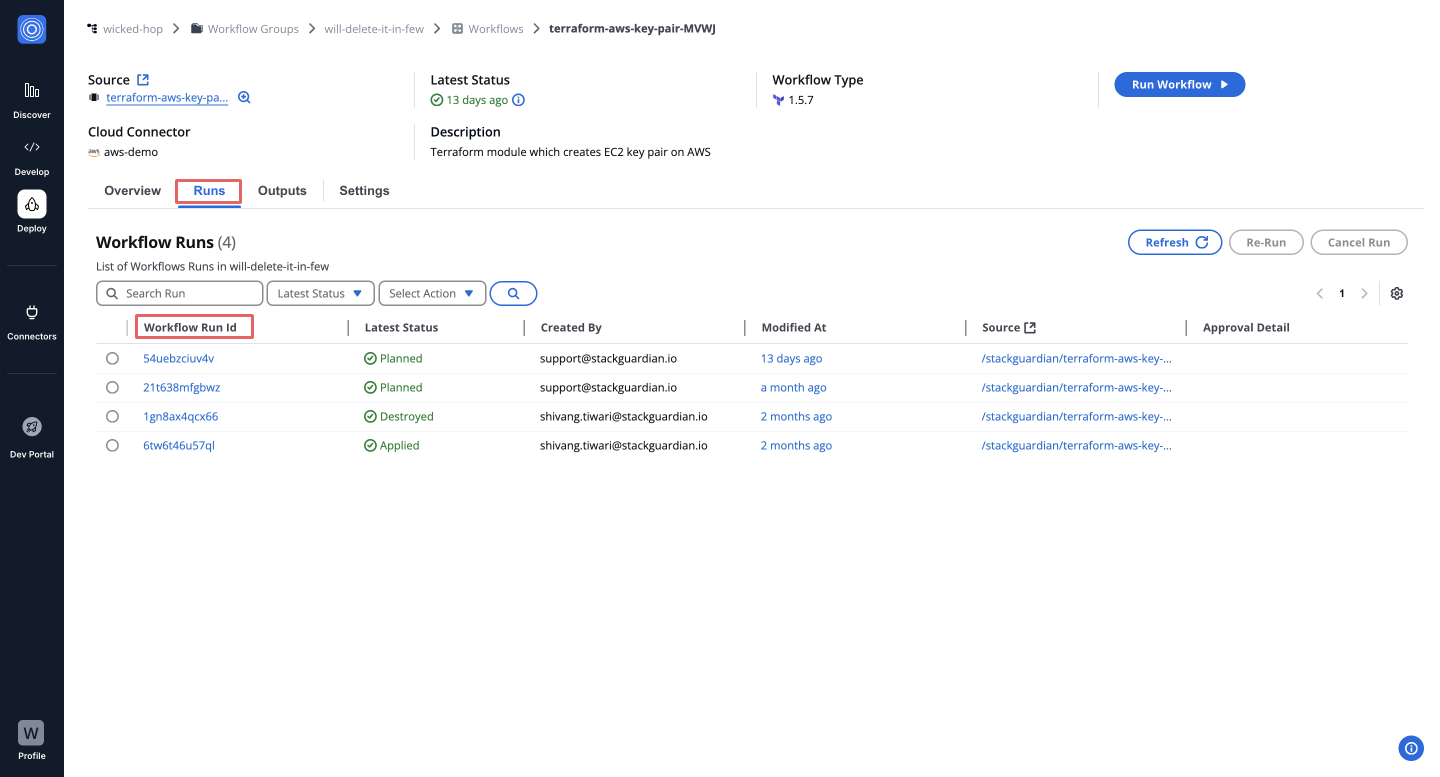Screen dimensions: 1440x777
Task: Open the Select Action dropdown
Action: 432,294
